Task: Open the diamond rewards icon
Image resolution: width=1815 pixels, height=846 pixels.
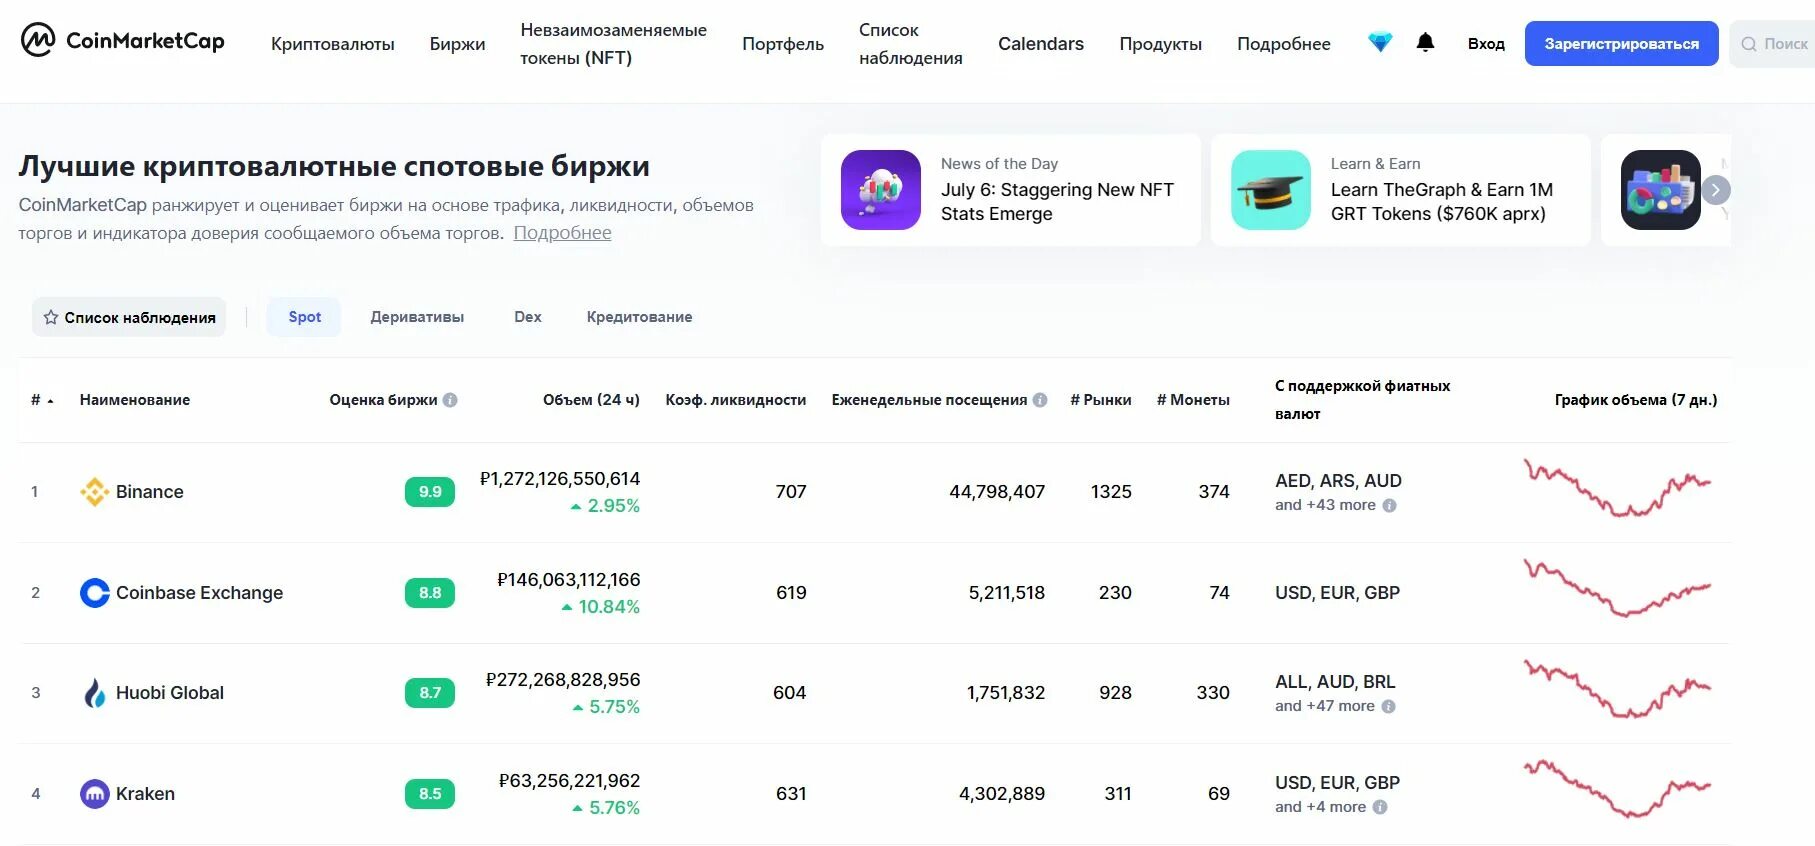Action: pyautogui.click(x=1380, y=43)
